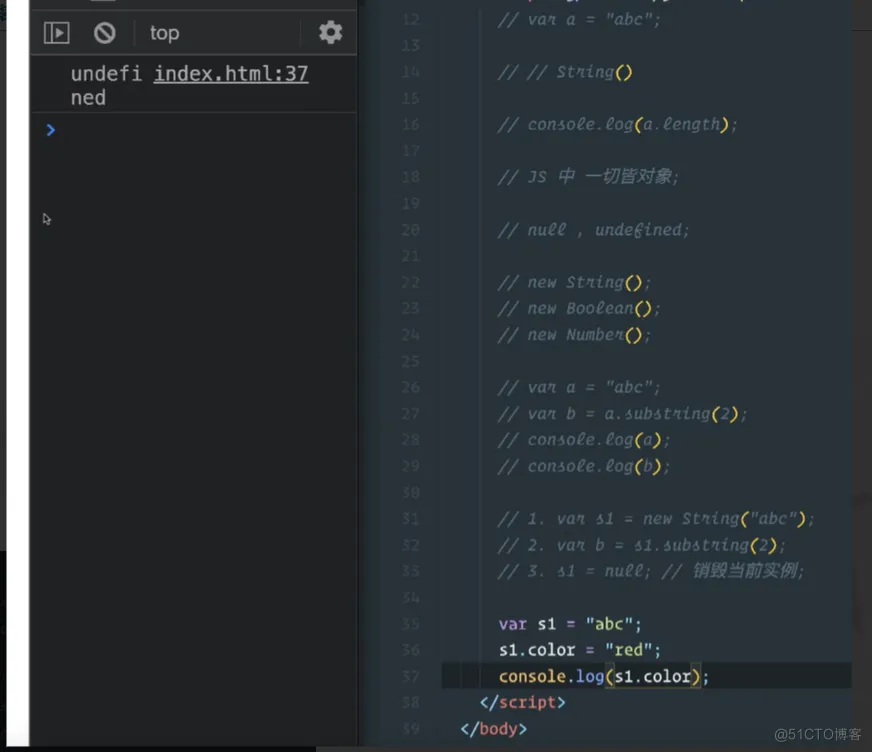Toggle the console sidebar panel icon
872x752 pixels.
tap(57, 33)
